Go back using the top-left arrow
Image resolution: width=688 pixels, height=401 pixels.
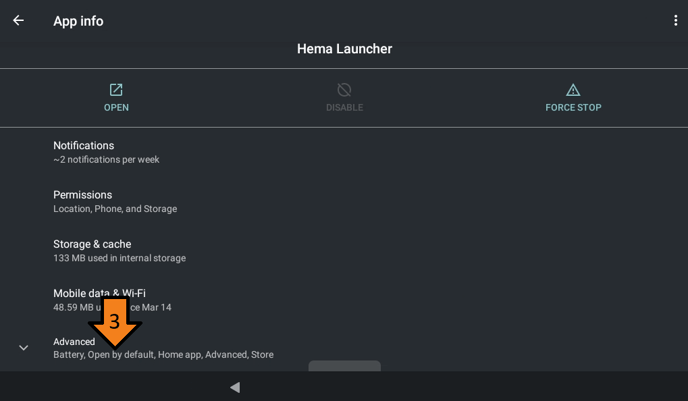tap(18, 20)
